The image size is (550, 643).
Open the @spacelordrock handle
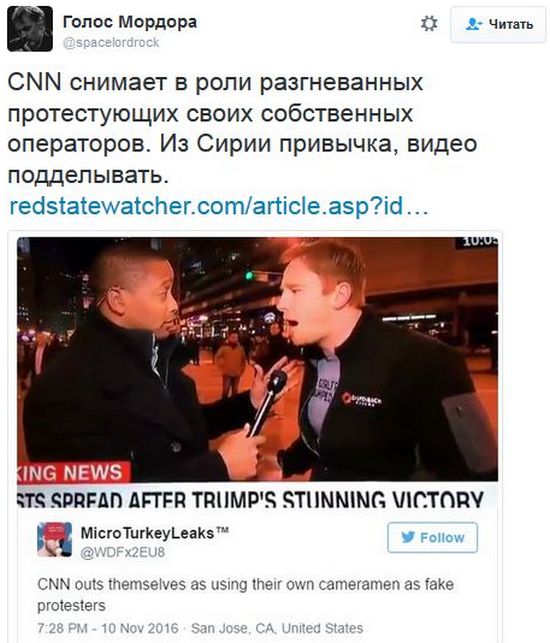click(x=111, y=43)
